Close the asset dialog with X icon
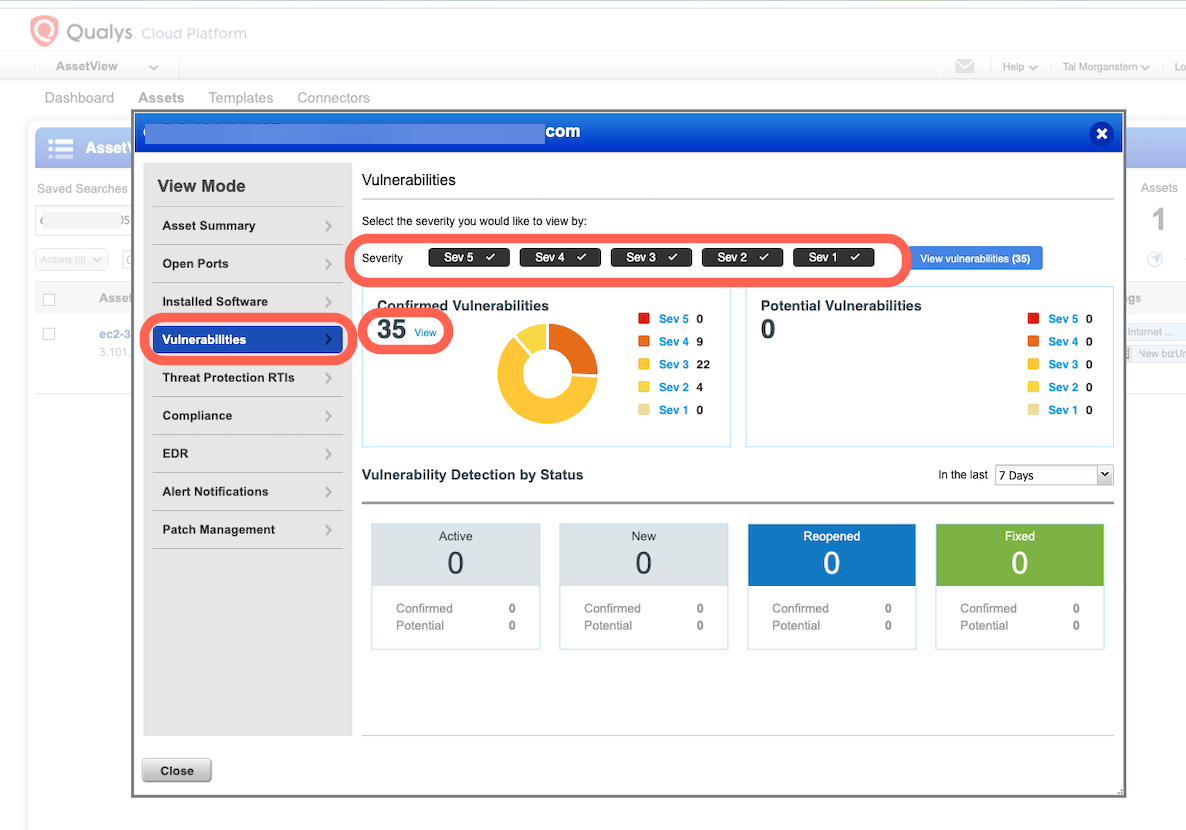 1101,133
